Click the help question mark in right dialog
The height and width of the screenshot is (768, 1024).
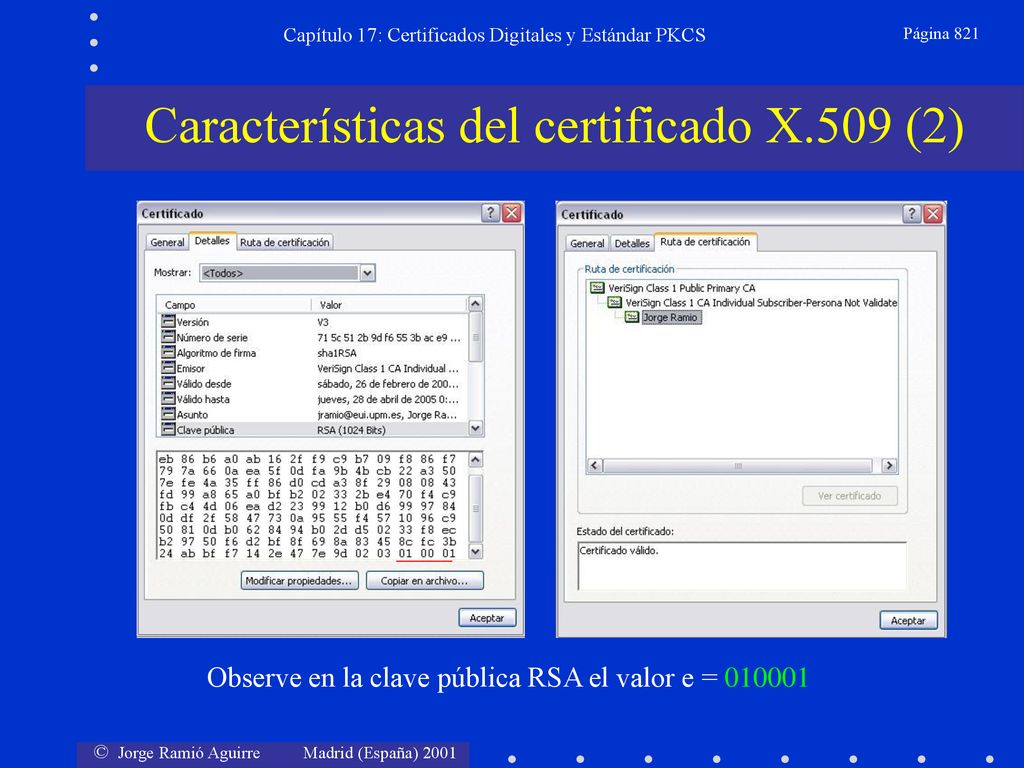pyautogui.click(x=912, y=214)
